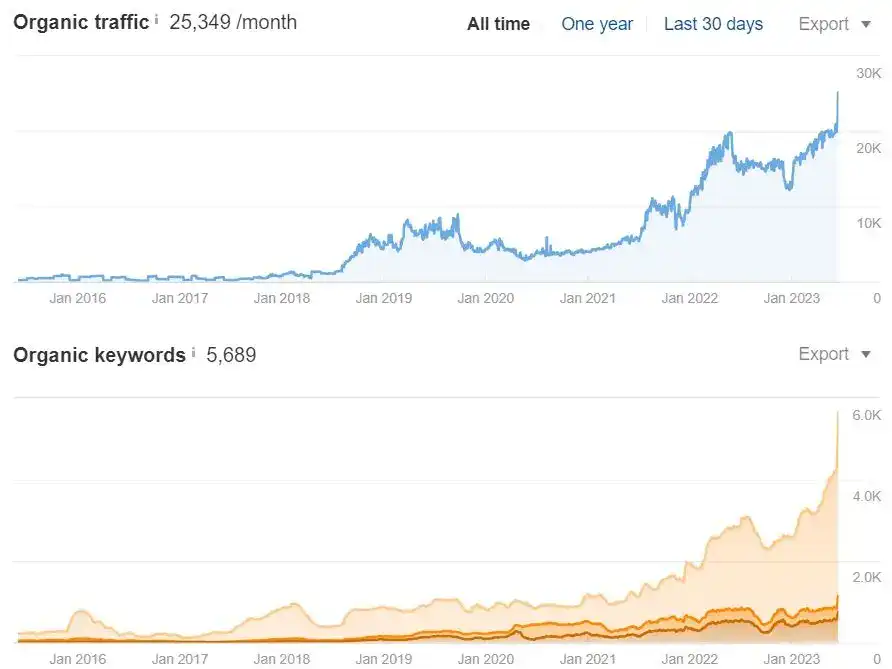This screenshot has width=892, height=669.
Task: Click the 25,349 /month traffic value
Action: point(233,22)
